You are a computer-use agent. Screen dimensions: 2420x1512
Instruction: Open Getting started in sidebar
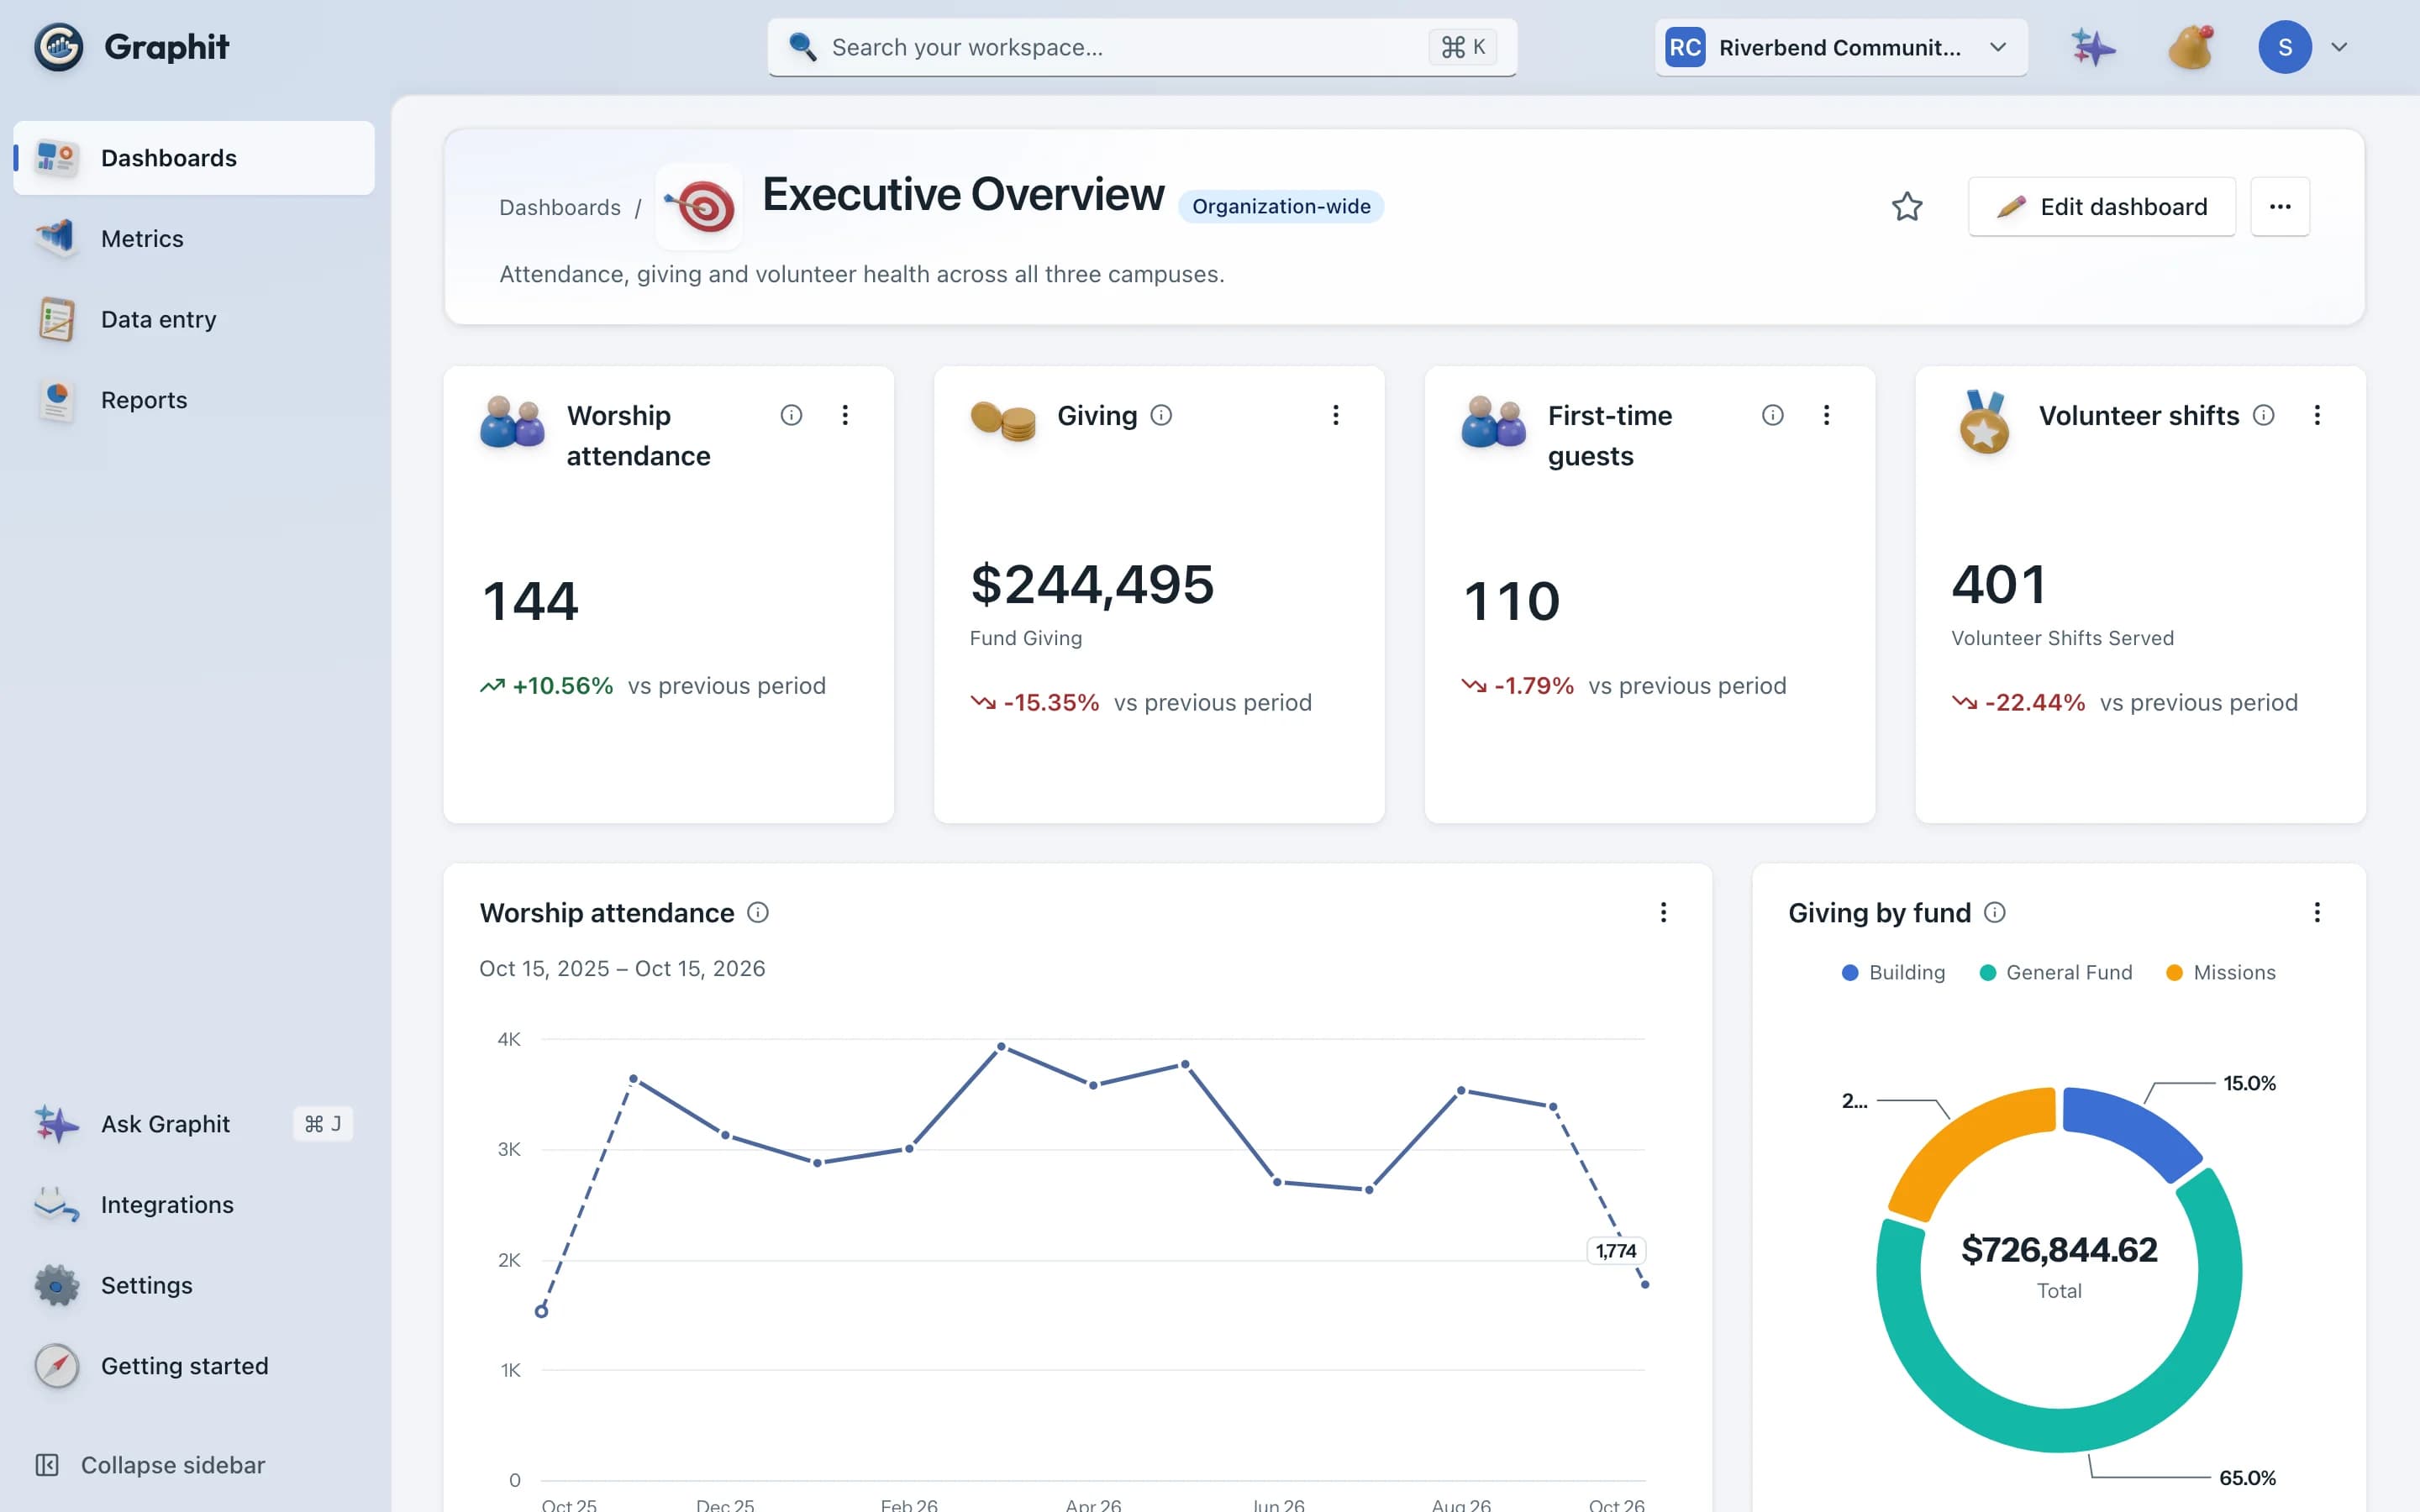194,1366
